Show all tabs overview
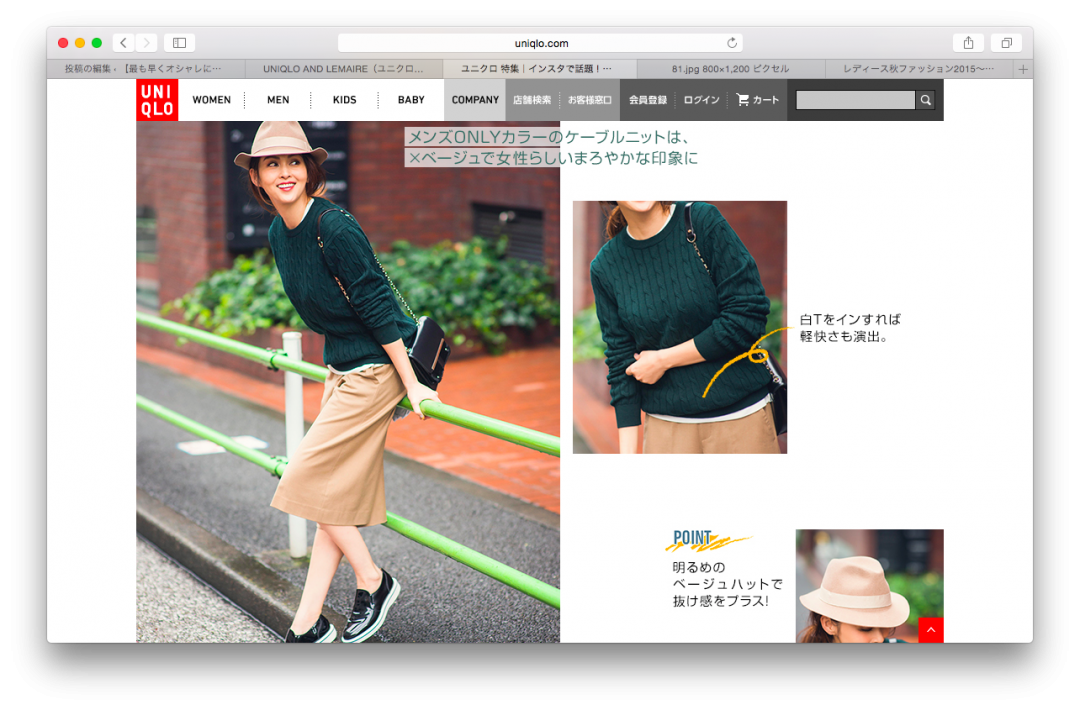 [x=1006, y=43]
